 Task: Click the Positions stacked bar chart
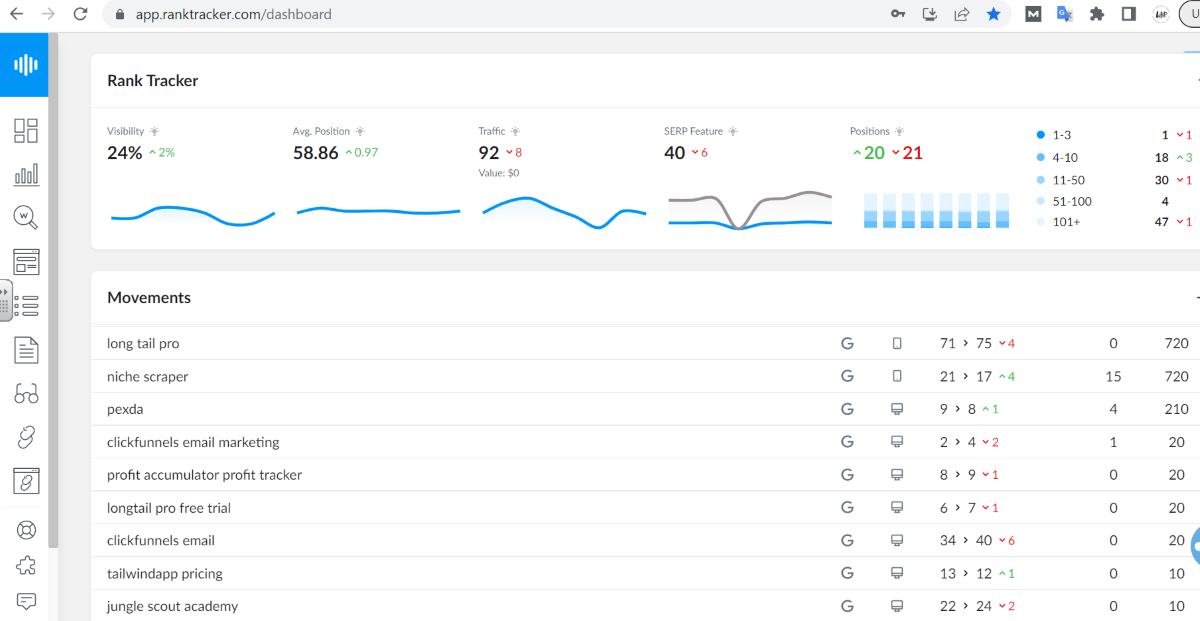[936, 210]
